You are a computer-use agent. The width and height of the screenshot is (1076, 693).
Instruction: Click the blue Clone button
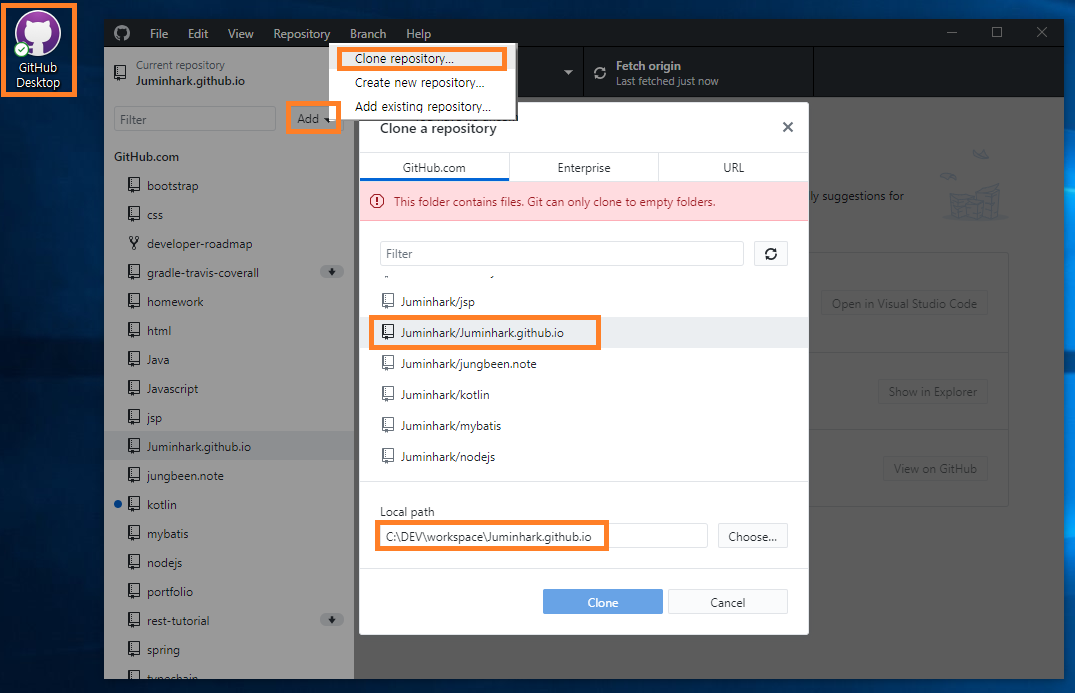point(603,602)
